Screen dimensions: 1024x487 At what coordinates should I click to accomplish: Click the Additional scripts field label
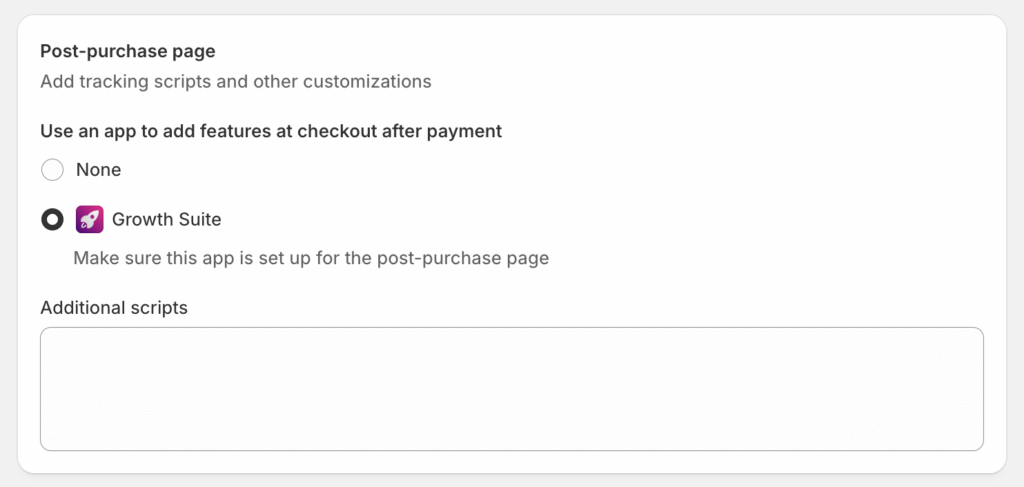[114, 307]
